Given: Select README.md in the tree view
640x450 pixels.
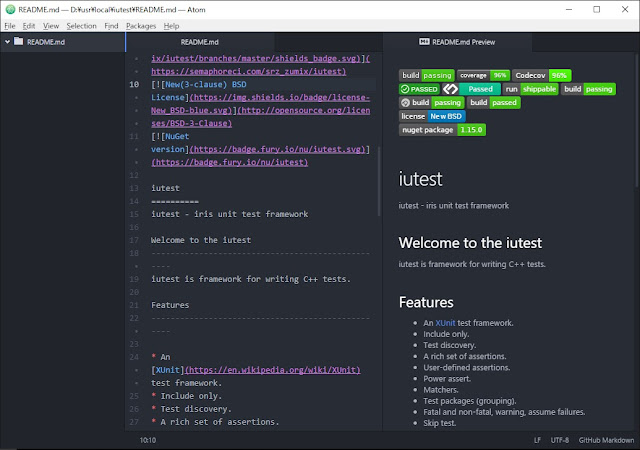Looking at the screenshot, I should coord(46,42).
